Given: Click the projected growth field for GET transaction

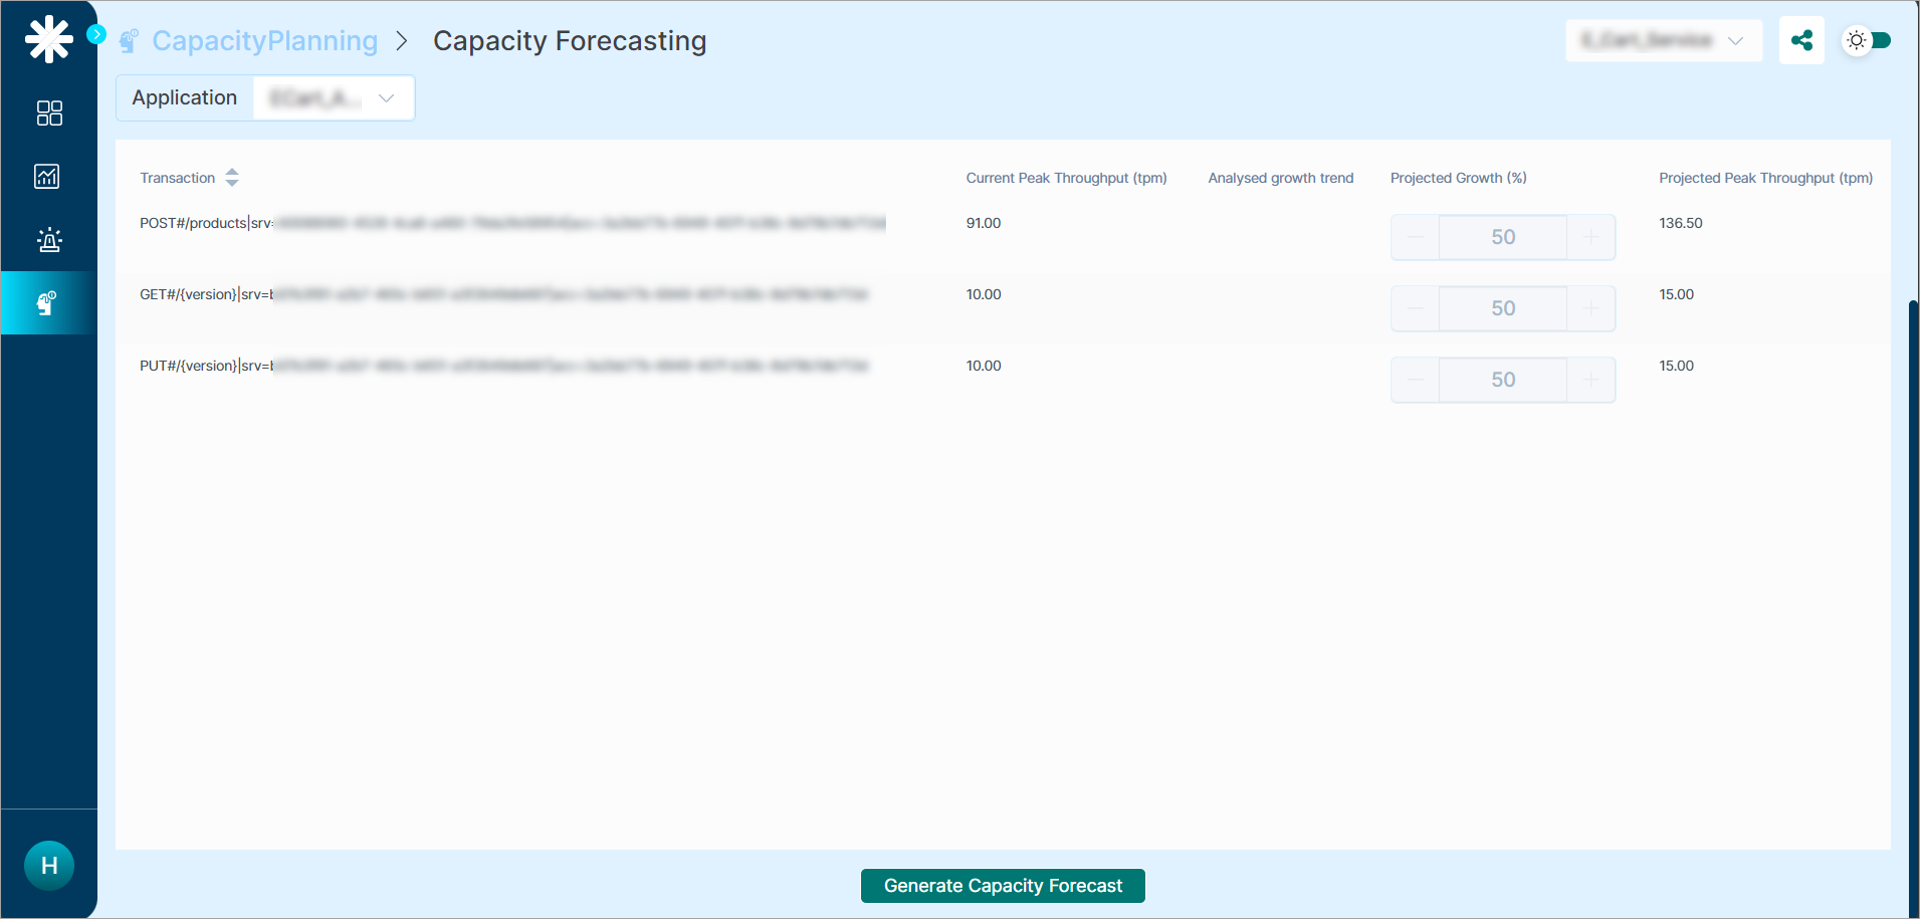Looking at the screenshot, I should 1502,308.
